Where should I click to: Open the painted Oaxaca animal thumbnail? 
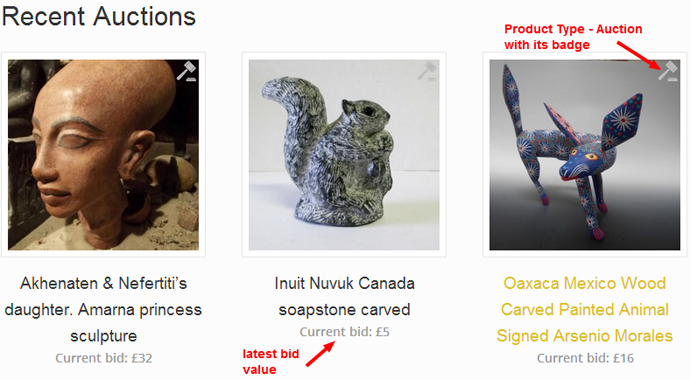pyautogui.click(x=585, y=155)
